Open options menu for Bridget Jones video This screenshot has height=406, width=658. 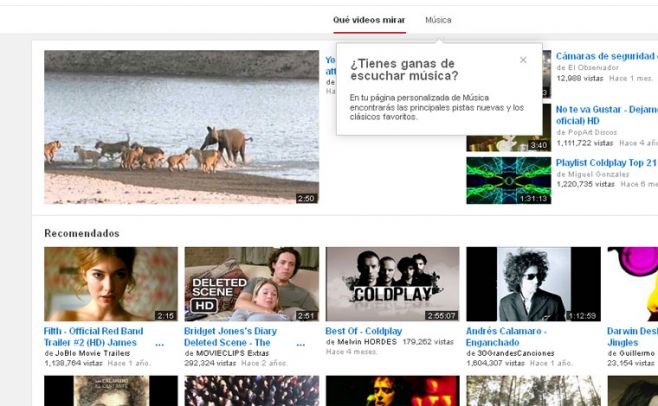pyautogui.click(x=300, y=344)
